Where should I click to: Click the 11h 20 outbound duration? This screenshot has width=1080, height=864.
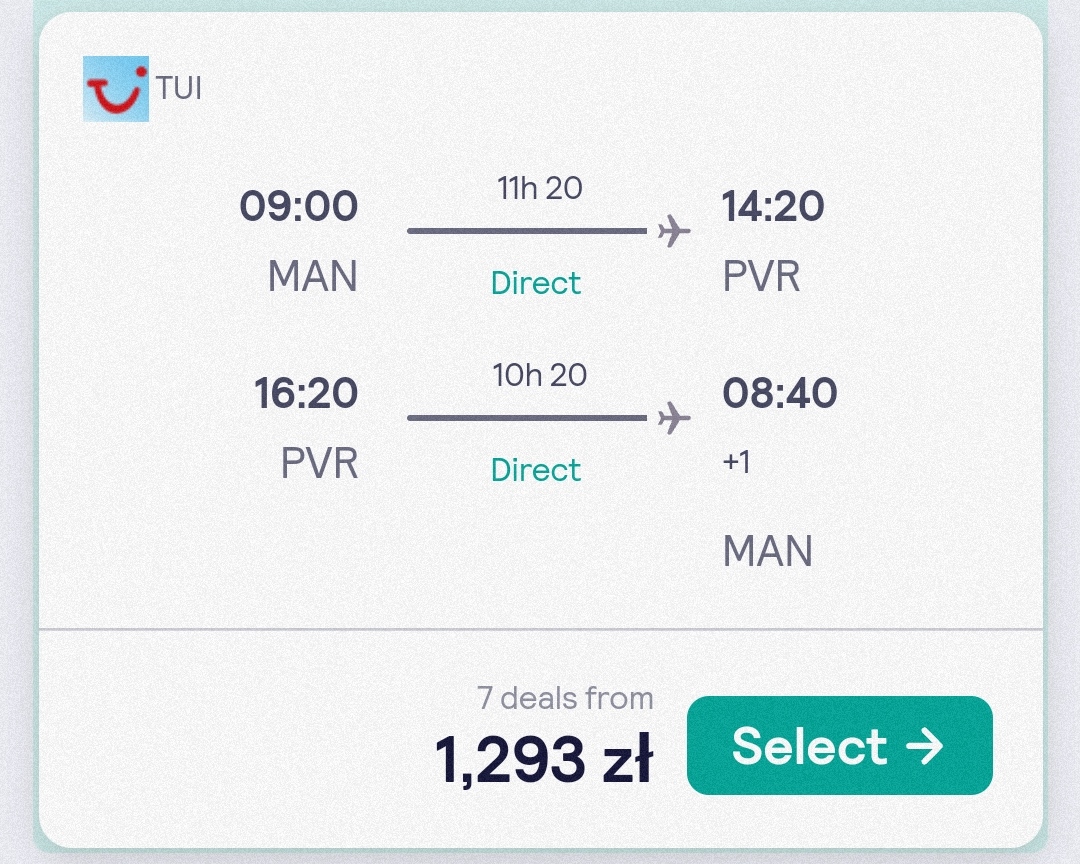[540, 188]
